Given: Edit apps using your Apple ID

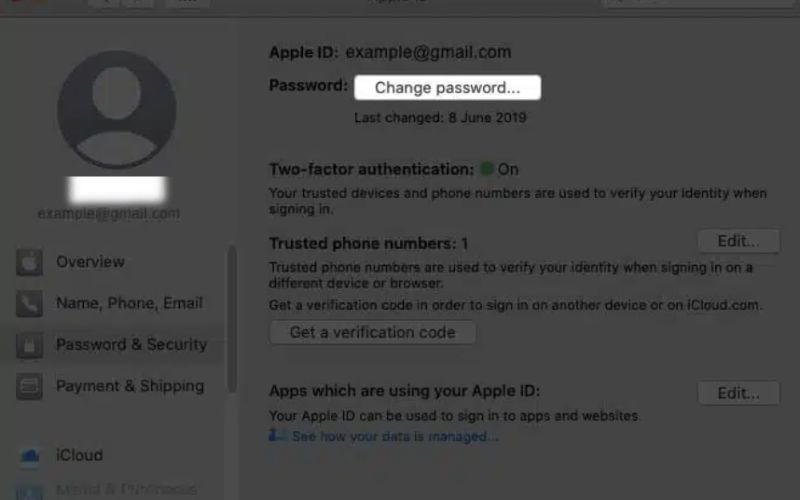Looking at the screenshot, I should (738, 393).
